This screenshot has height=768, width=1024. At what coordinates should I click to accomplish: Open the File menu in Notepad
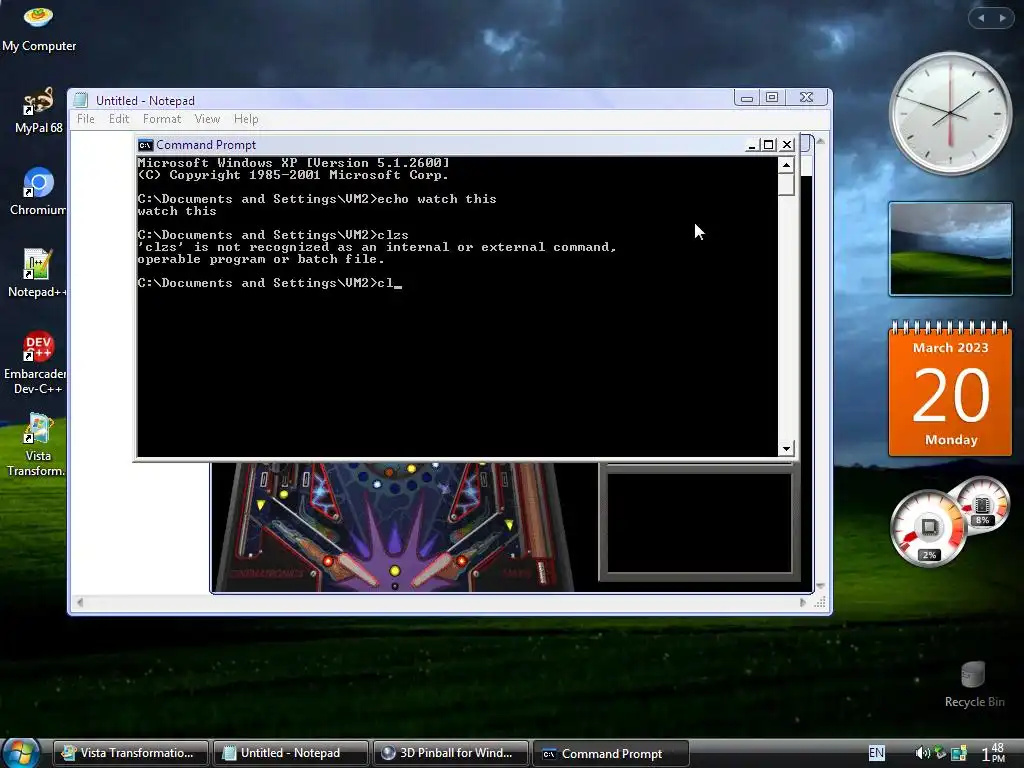point(86,119)
